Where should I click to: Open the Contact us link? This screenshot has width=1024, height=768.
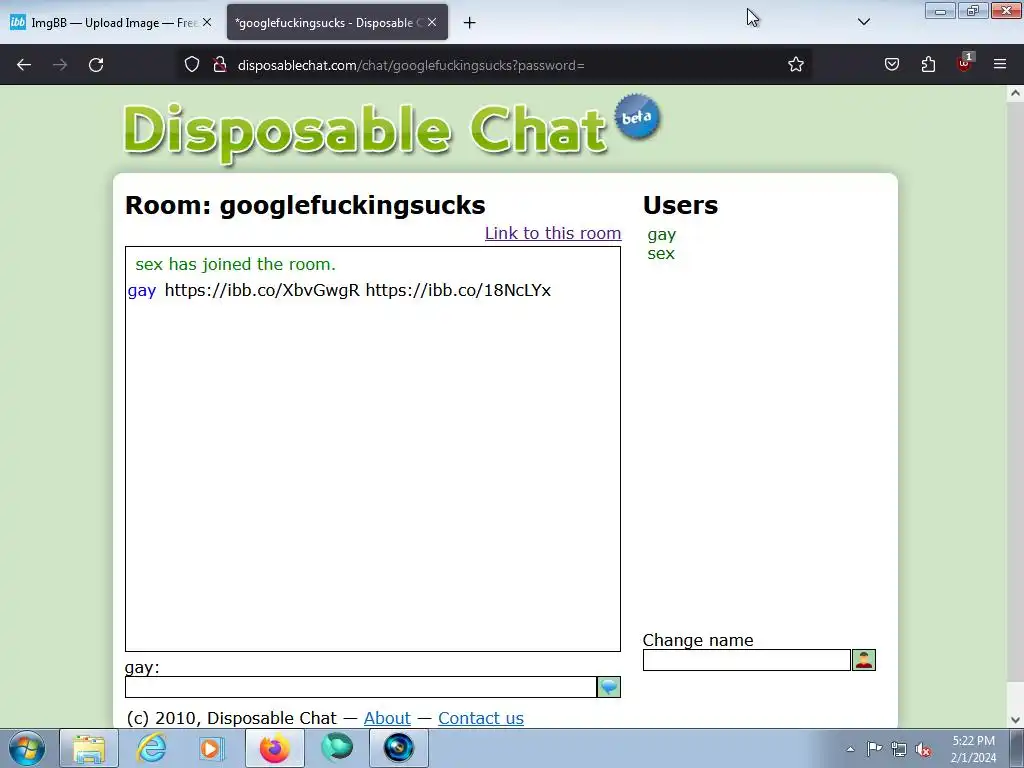[481, 718]
